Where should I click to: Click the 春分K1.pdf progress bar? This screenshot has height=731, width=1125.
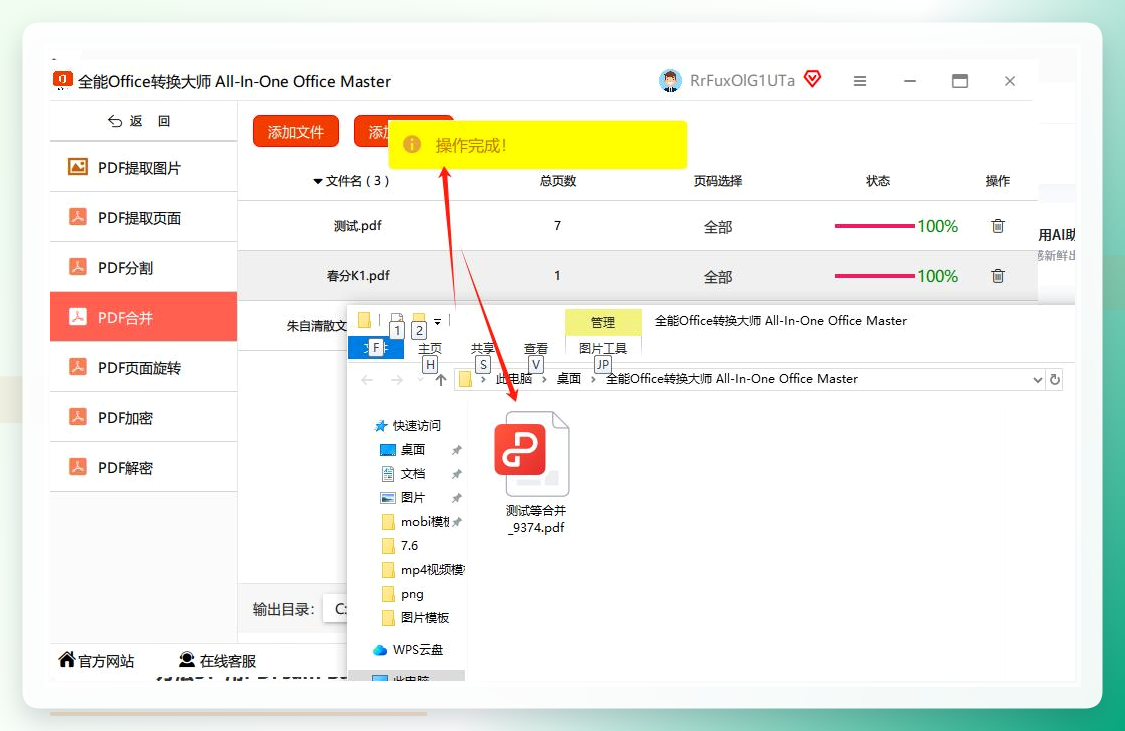(875, 275)
